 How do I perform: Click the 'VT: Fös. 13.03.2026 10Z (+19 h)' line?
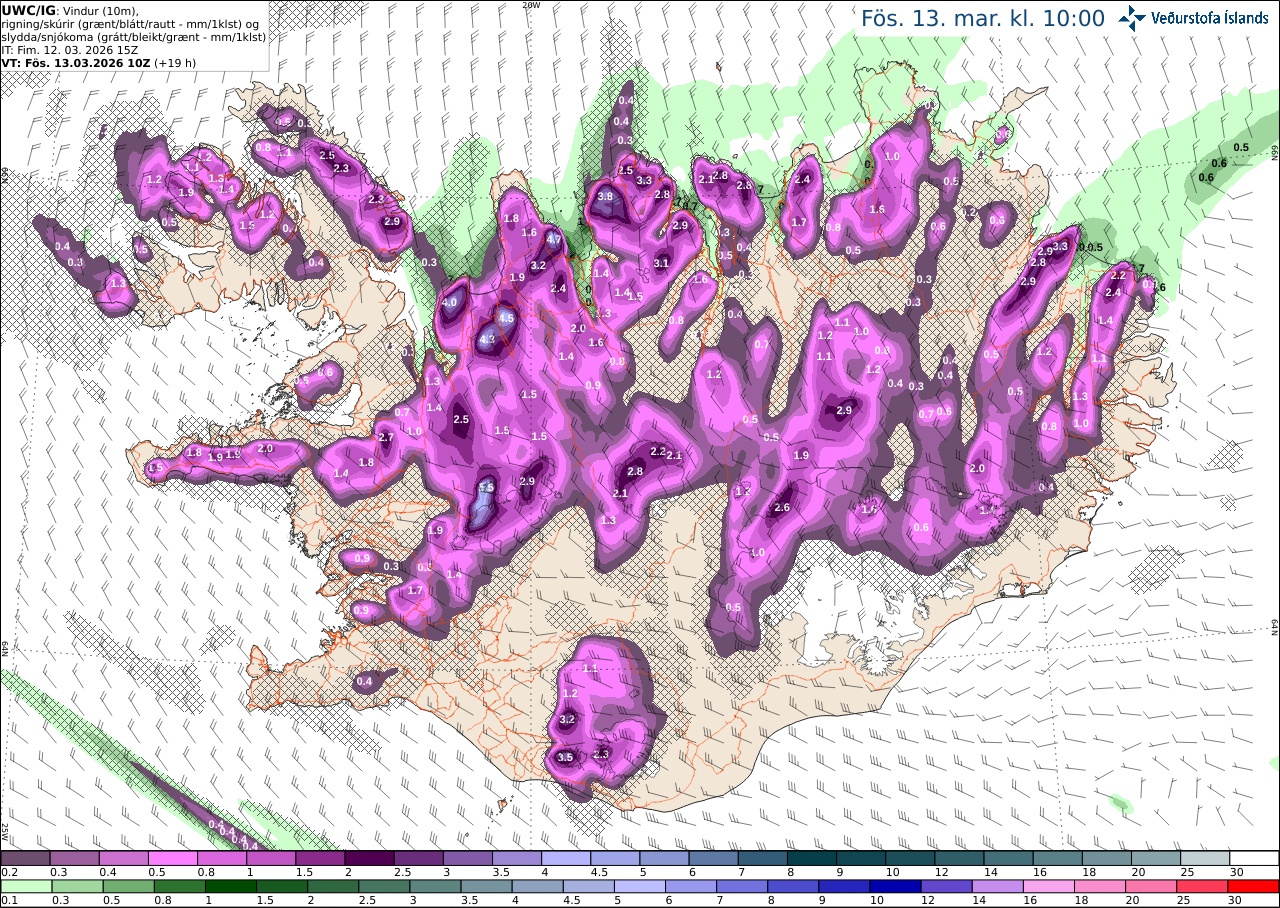[x=99, y=62]
